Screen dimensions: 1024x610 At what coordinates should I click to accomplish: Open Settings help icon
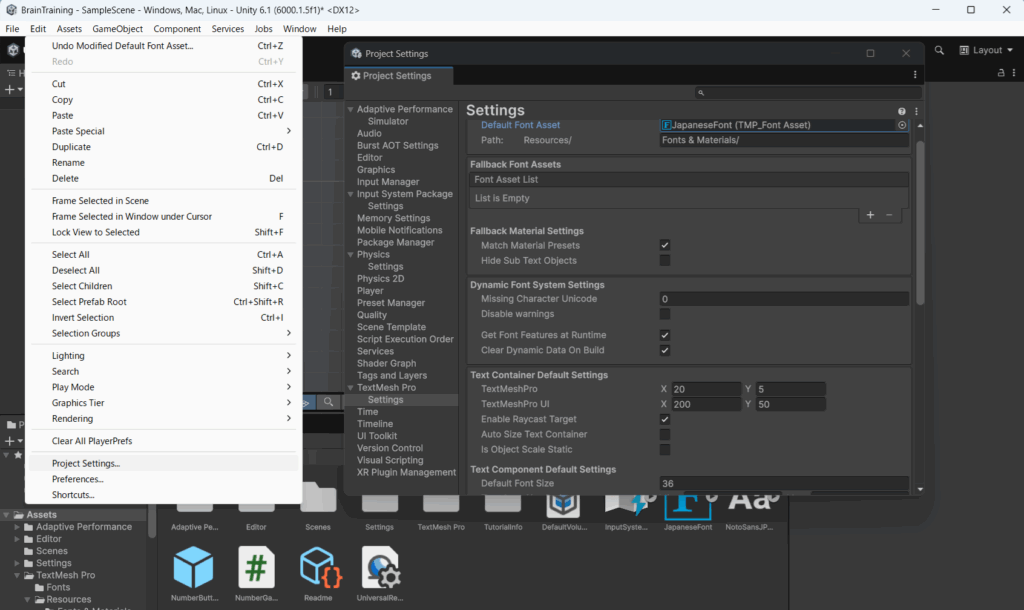tap(902, 111)
